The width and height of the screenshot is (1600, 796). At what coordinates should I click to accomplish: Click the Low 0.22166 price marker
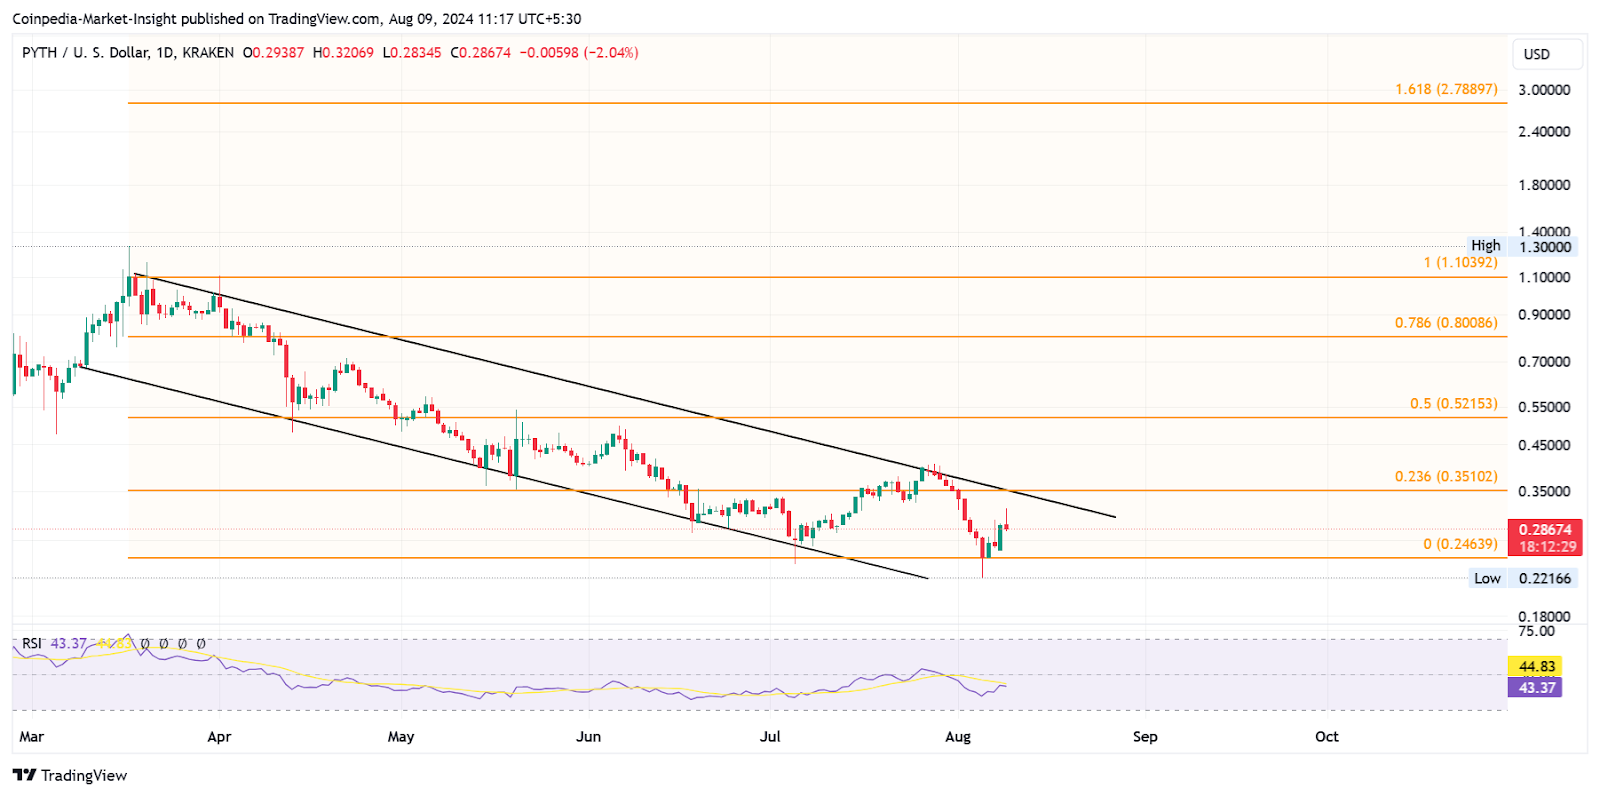point(1521,578)
